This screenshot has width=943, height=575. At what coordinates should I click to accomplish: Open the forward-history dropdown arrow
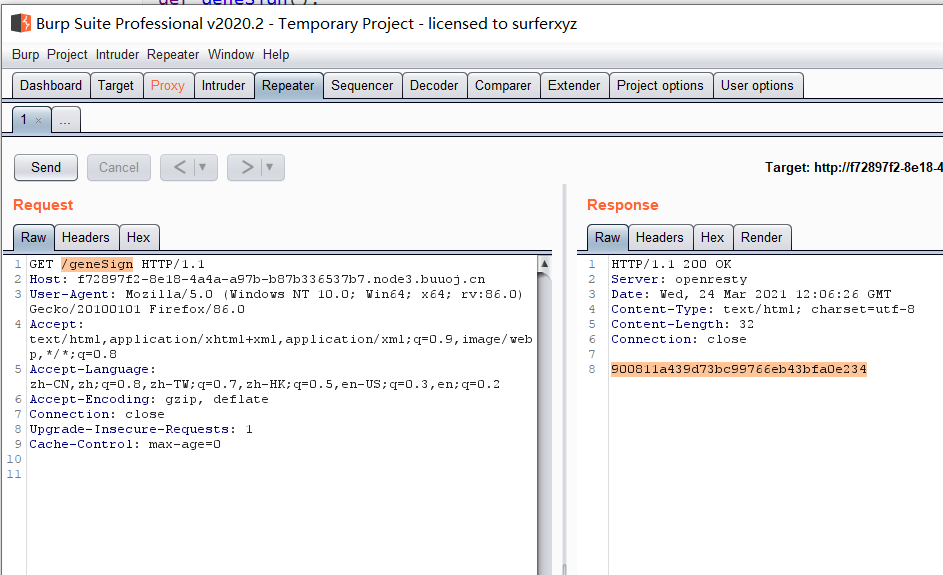point(269,167)
